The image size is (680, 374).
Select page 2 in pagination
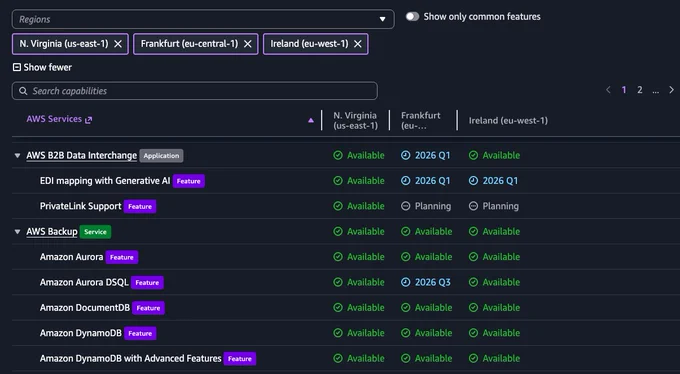640,90
